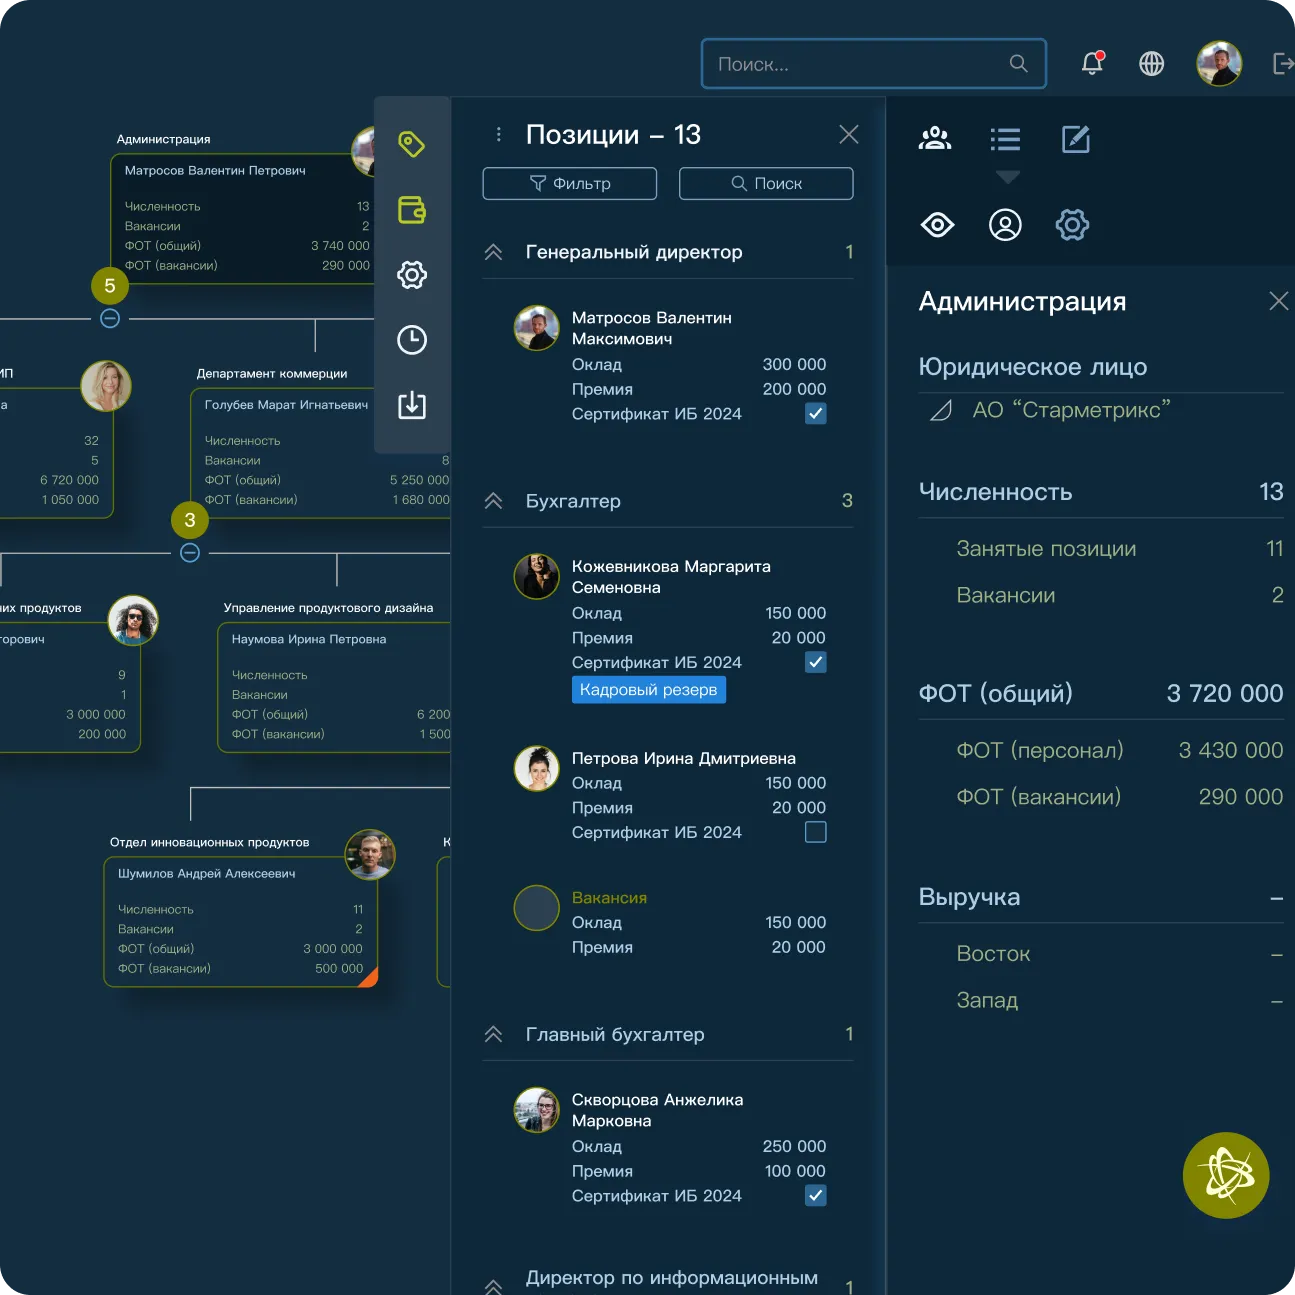
Task: Check Сертификат ИБ 2024 for Петрова Ирина
Action: tap(815, 832)
